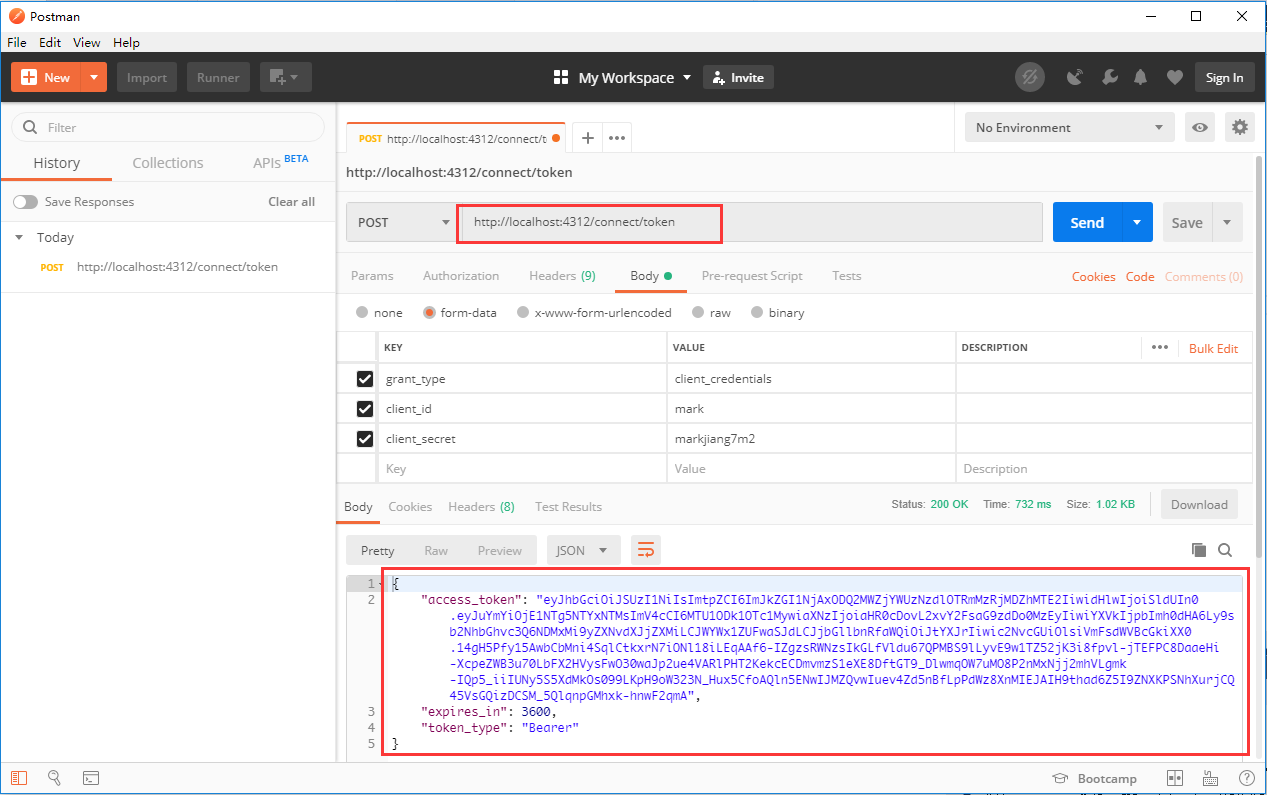Open the satellite capture requests icon
Viewport: 1267px width, 795px height.
[x=1075, y=77]
